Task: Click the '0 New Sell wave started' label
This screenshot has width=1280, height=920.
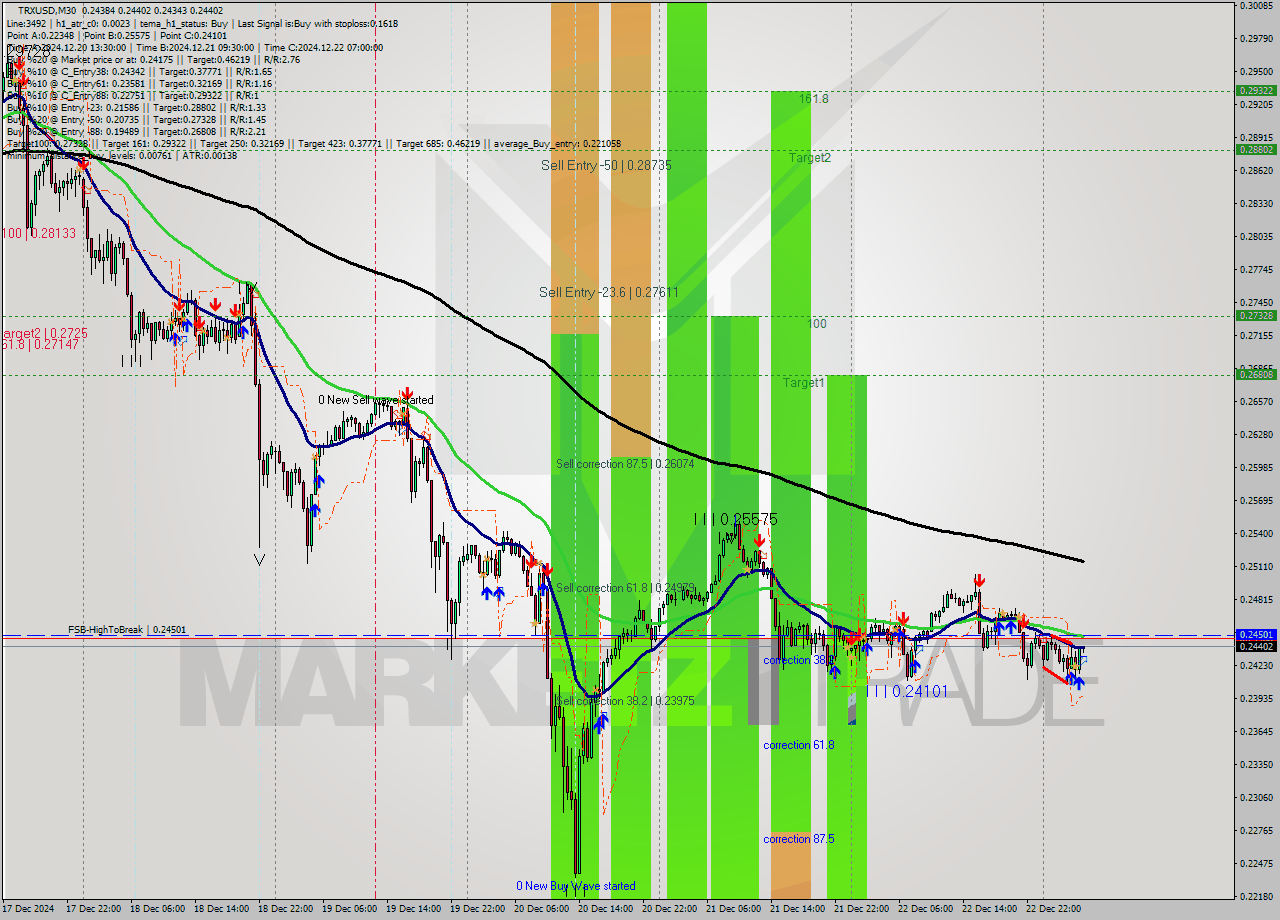Action: click(x=376, y=400)
